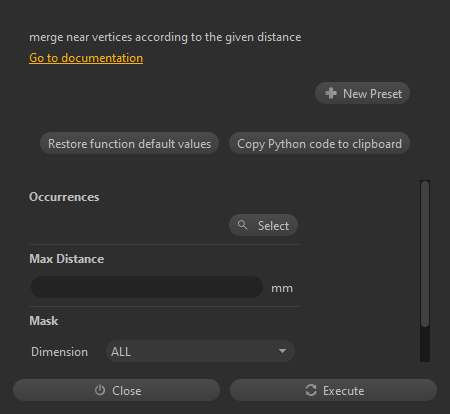Open the Go to documentation link
450x414 pixels.
point(86,58)
